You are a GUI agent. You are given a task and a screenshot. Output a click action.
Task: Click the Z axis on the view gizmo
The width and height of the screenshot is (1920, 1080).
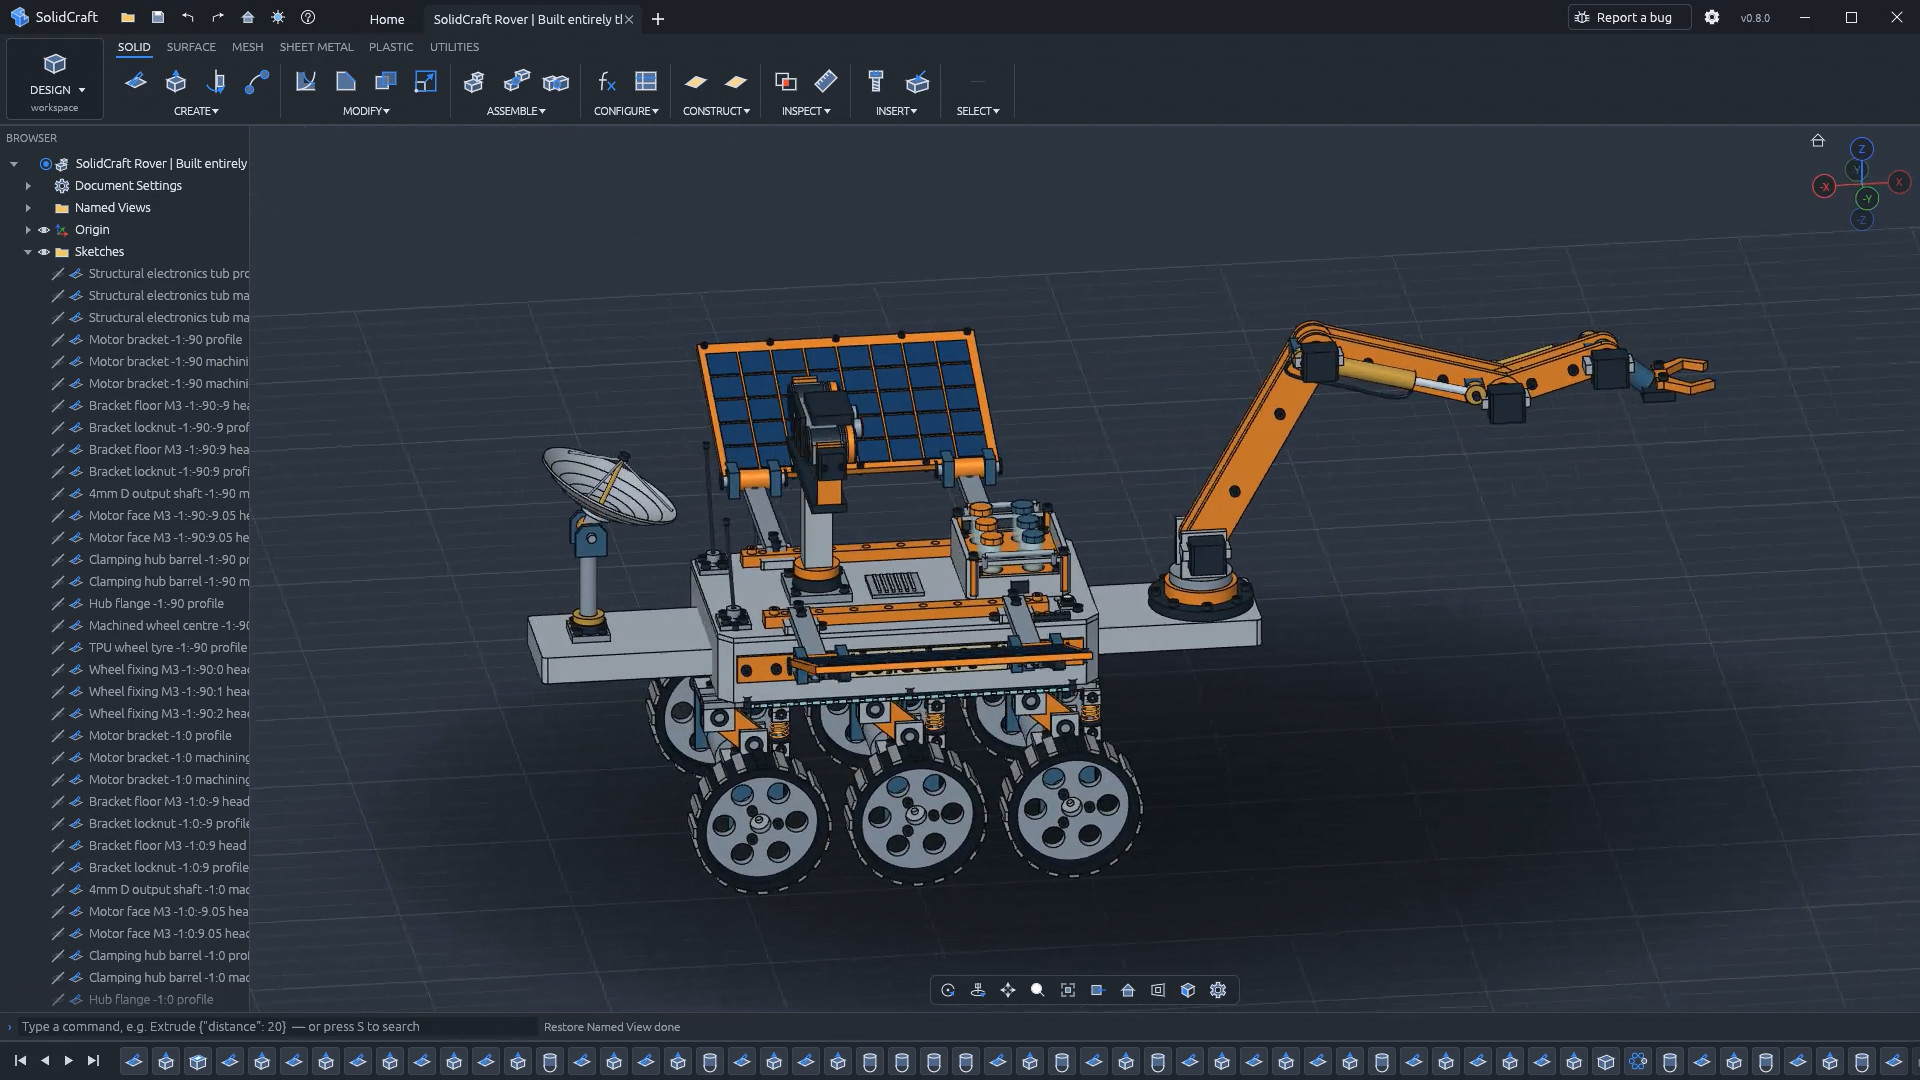1861,149
